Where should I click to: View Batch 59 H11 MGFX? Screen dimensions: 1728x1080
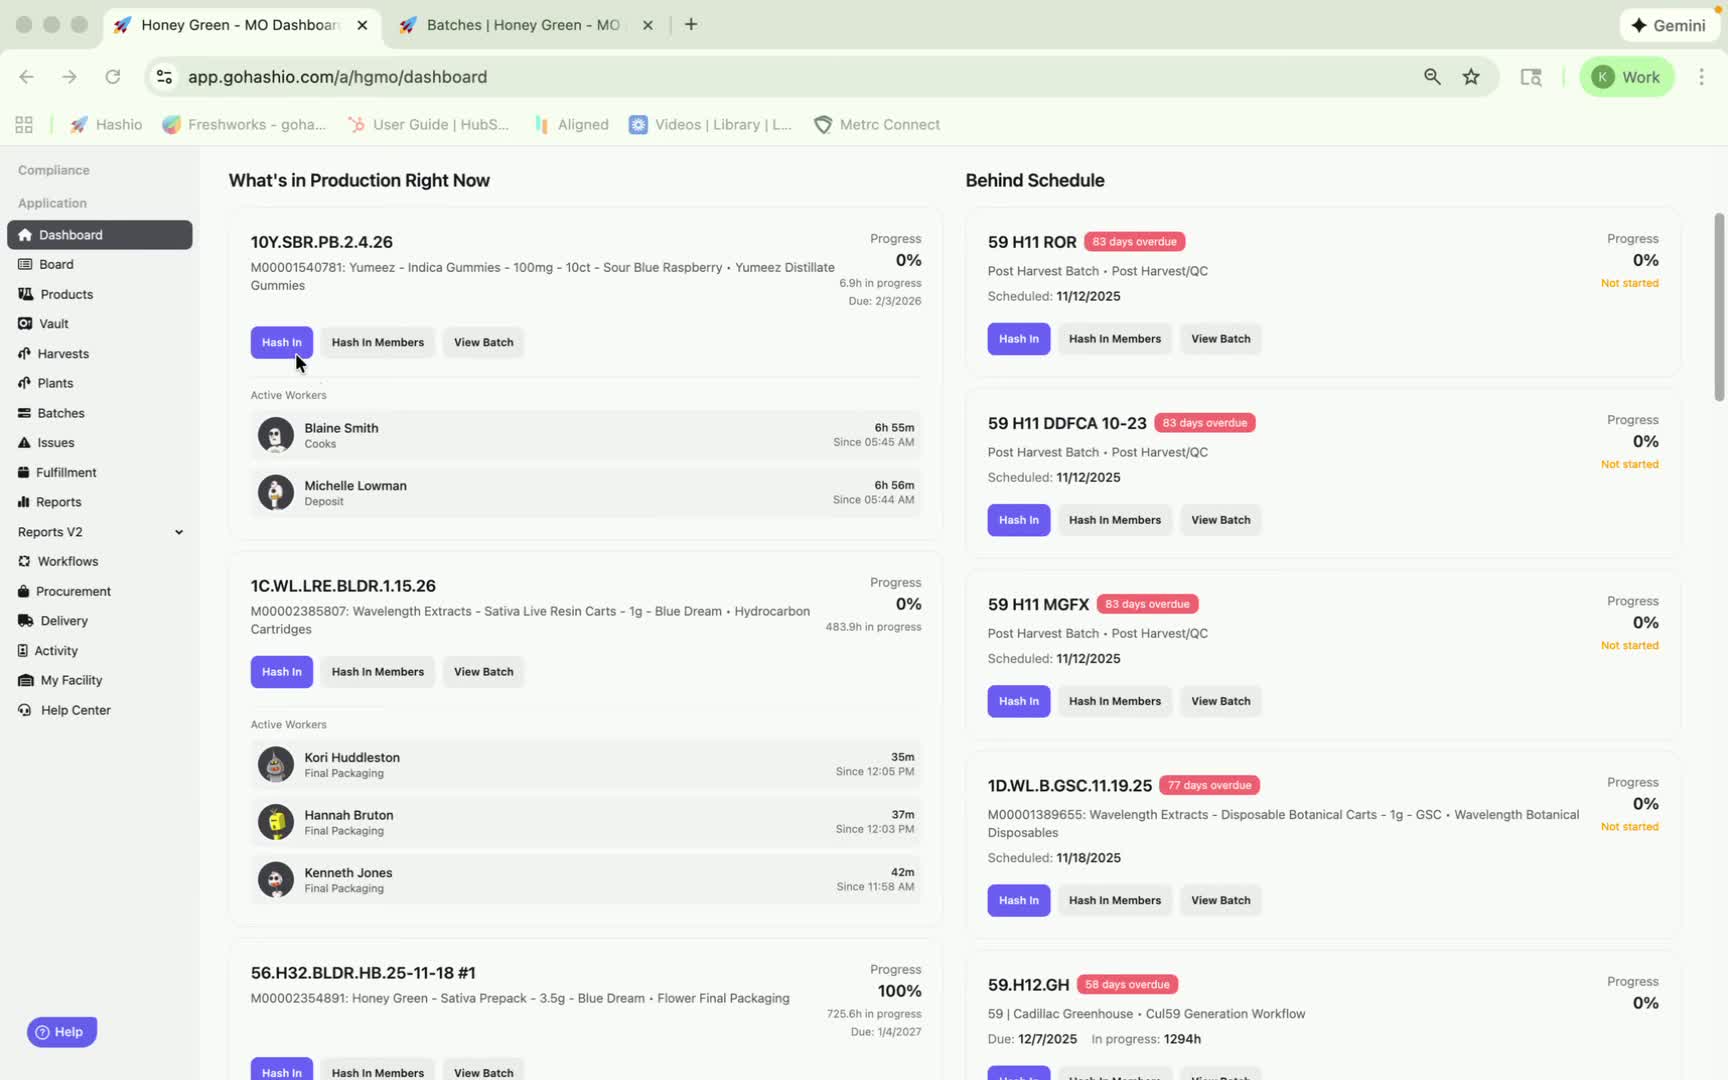click(x=1221, y=701)
